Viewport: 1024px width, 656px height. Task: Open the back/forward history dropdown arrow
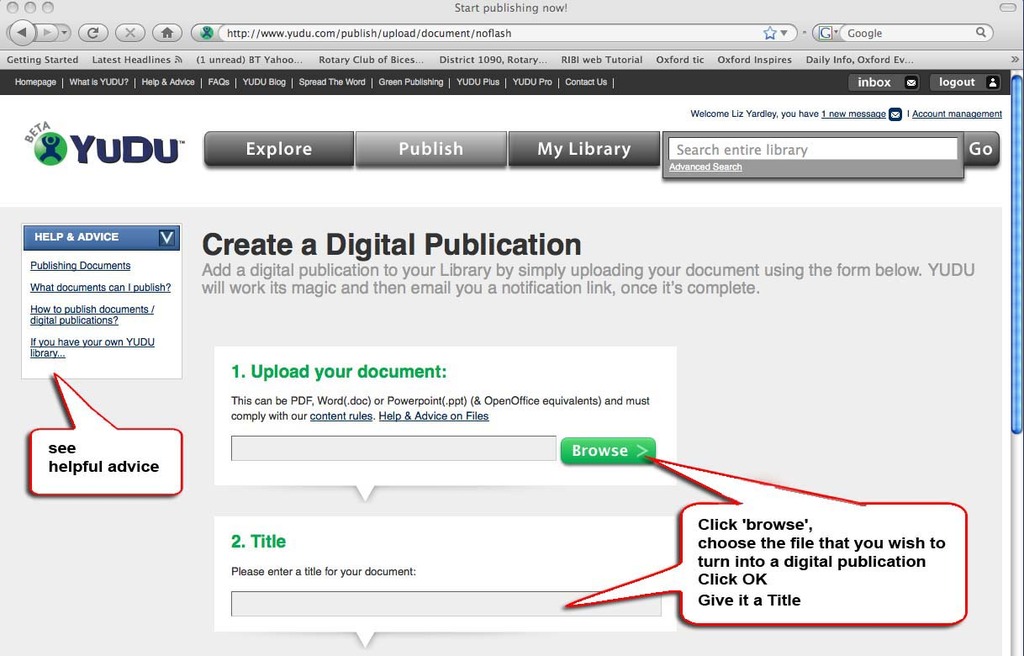[x=63, y=32]
